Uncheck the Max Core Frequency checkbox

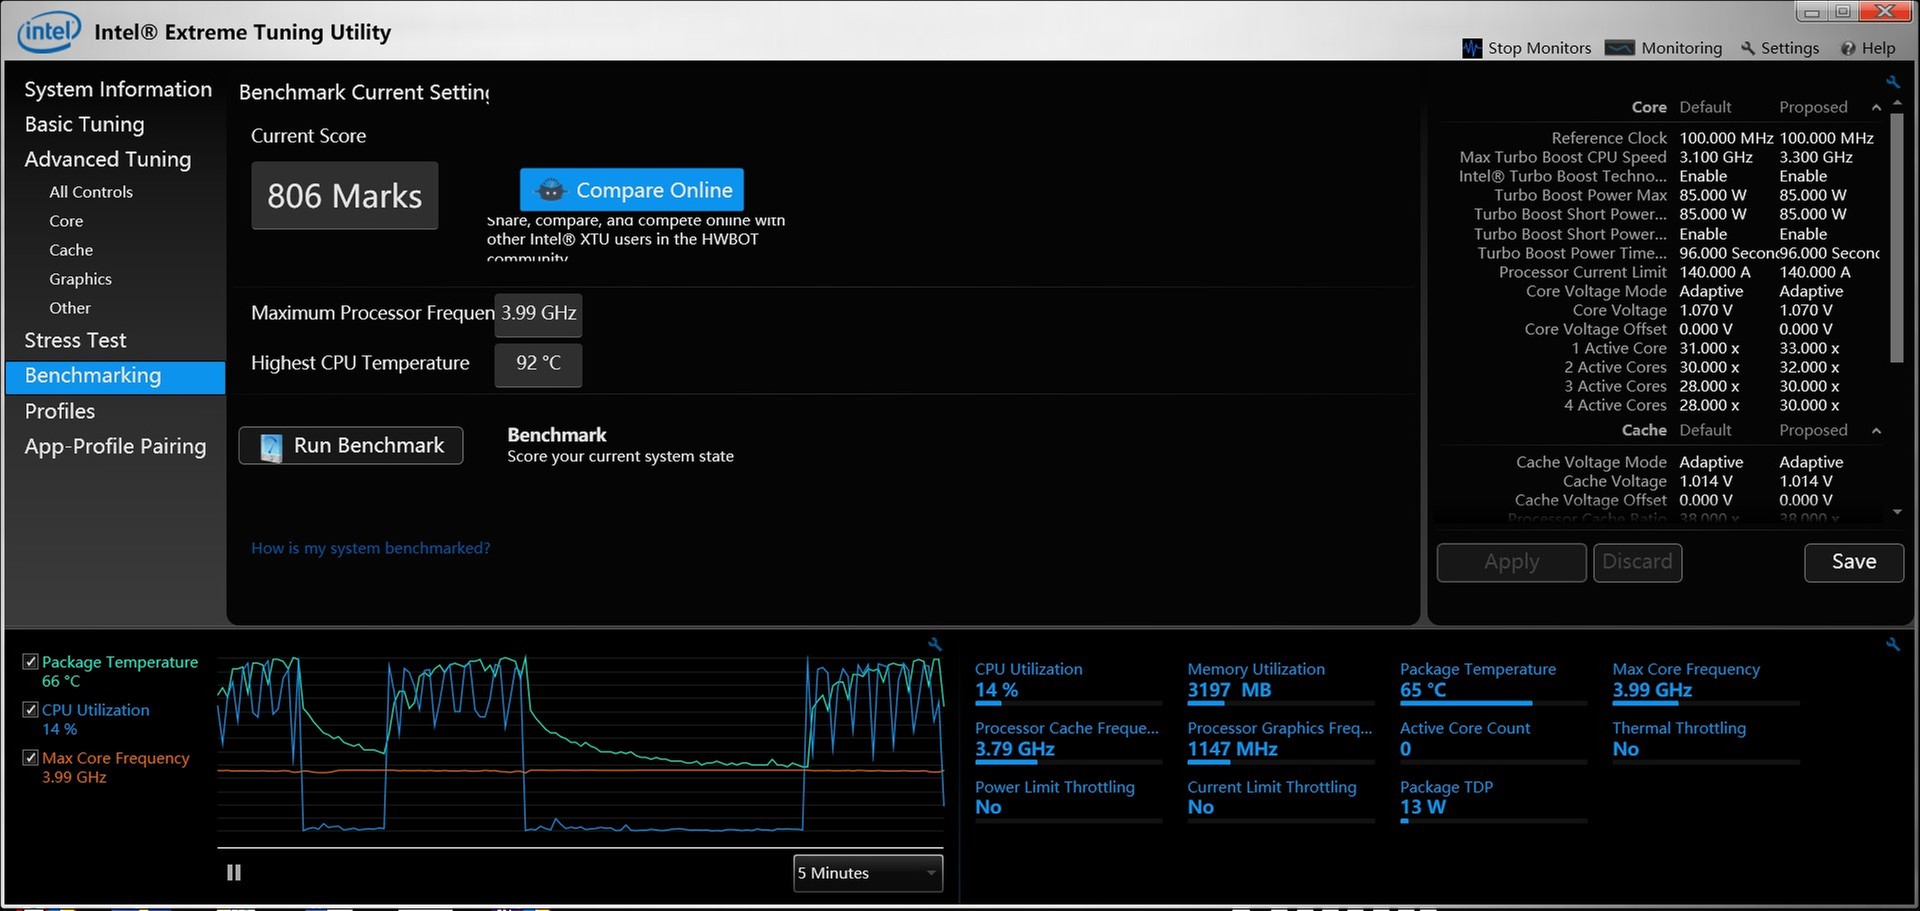pos(30,758)
